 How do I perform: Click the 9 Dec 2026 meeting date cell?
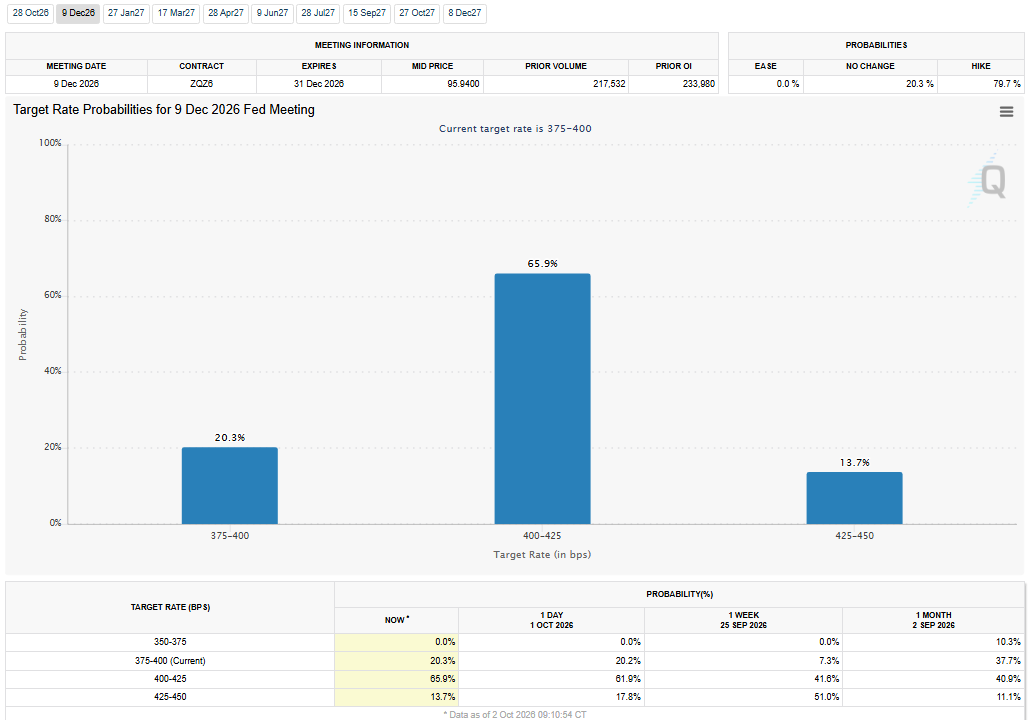click(x=76, y=84)
